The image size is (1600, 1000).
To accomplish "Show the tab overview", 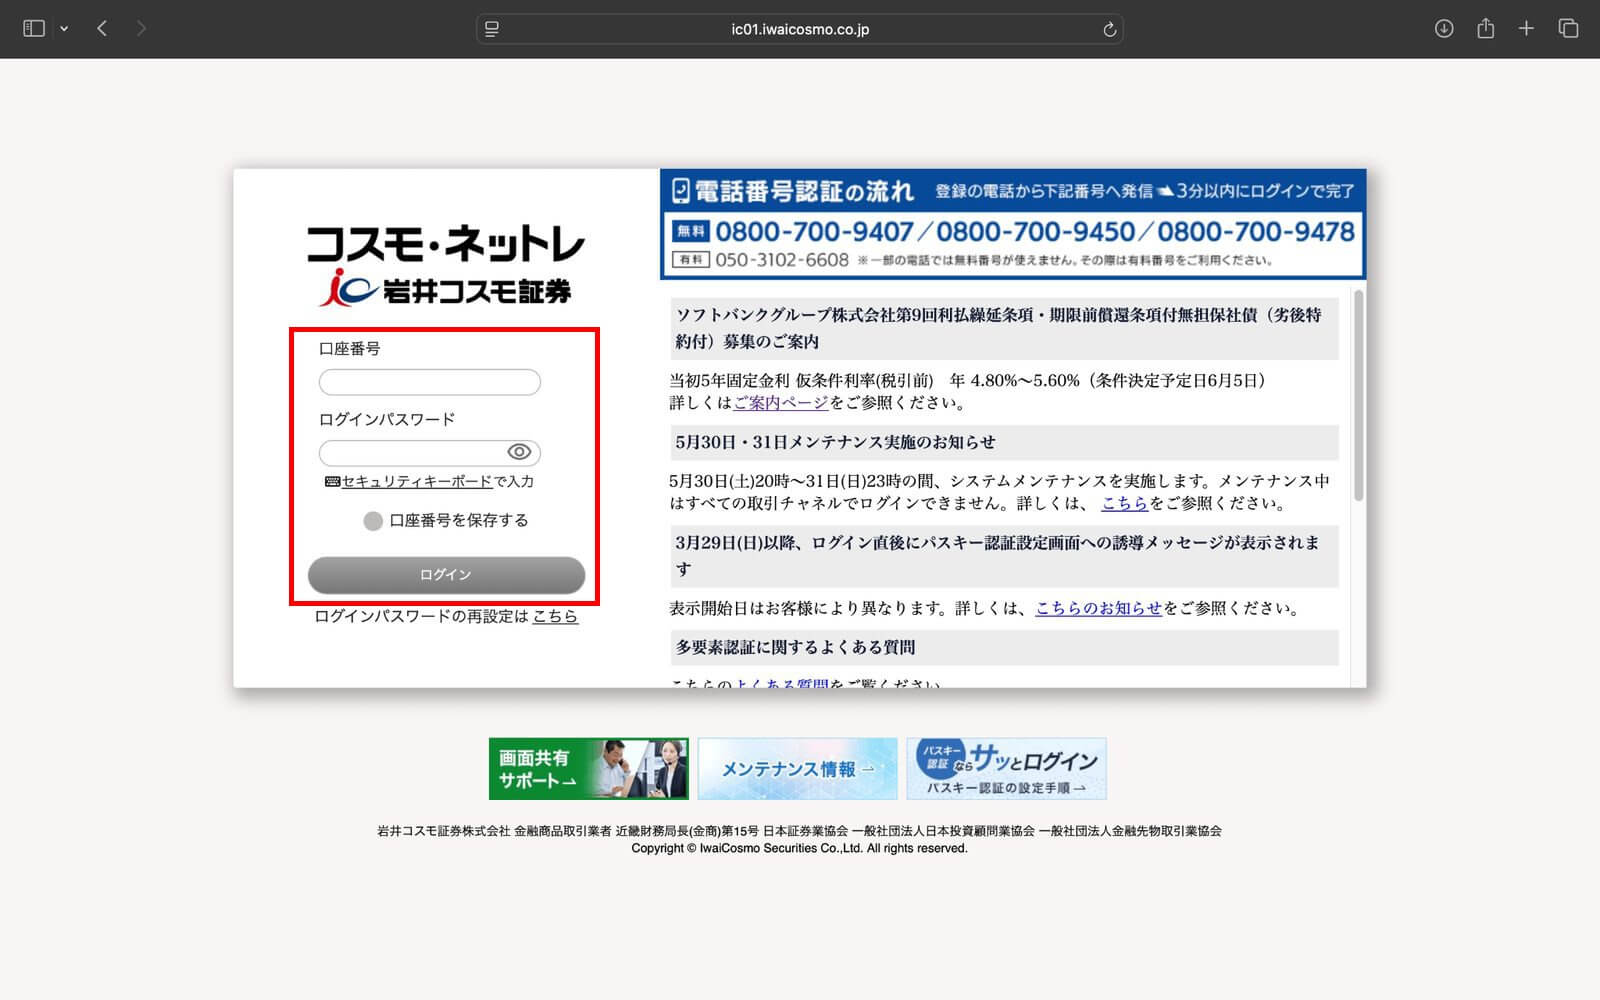I will [1568, 29].
